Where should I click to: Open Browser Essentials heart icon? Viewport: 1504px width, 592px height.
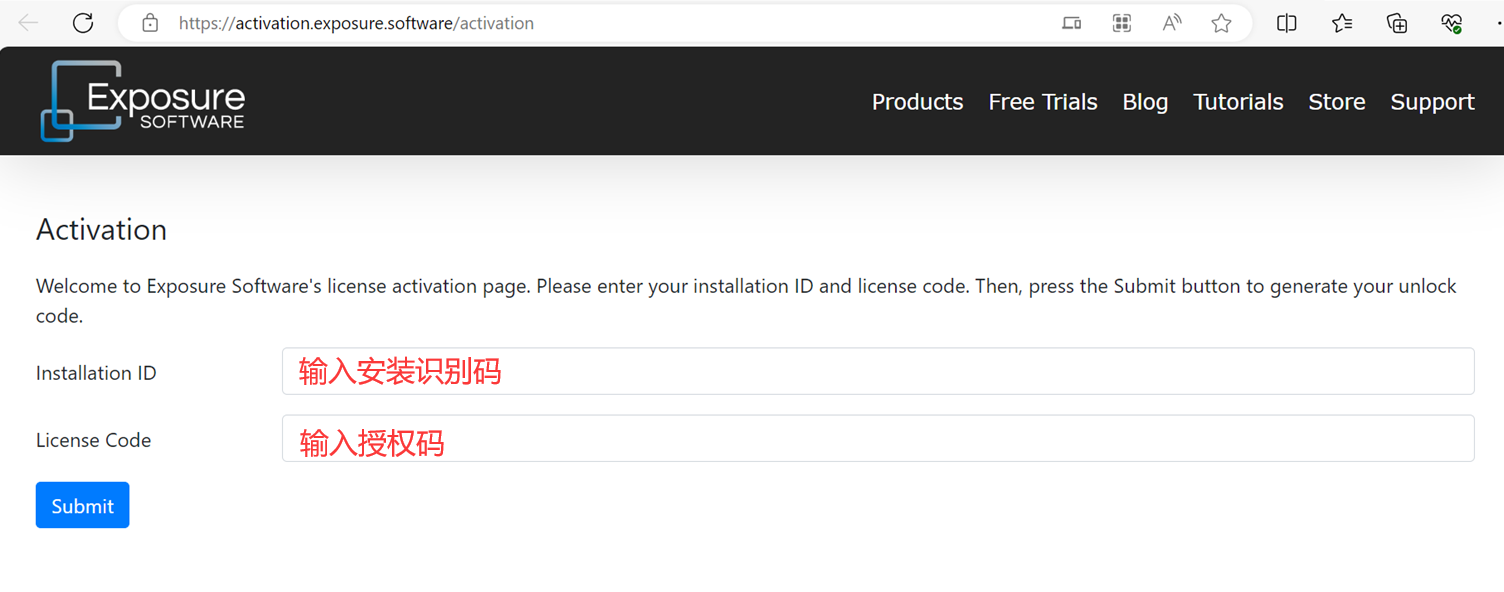[x=1451, y=23]
